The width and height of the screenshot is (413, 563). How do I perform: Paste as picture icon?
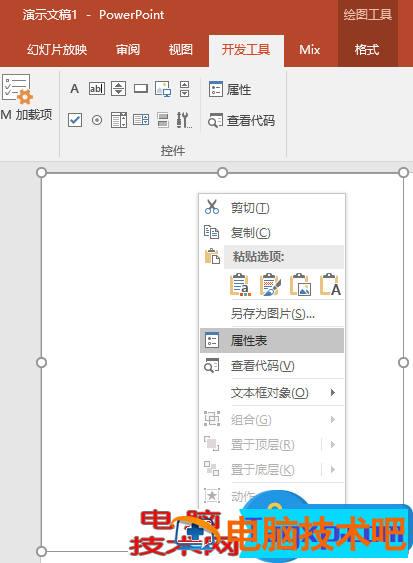[x=300, y=285]
